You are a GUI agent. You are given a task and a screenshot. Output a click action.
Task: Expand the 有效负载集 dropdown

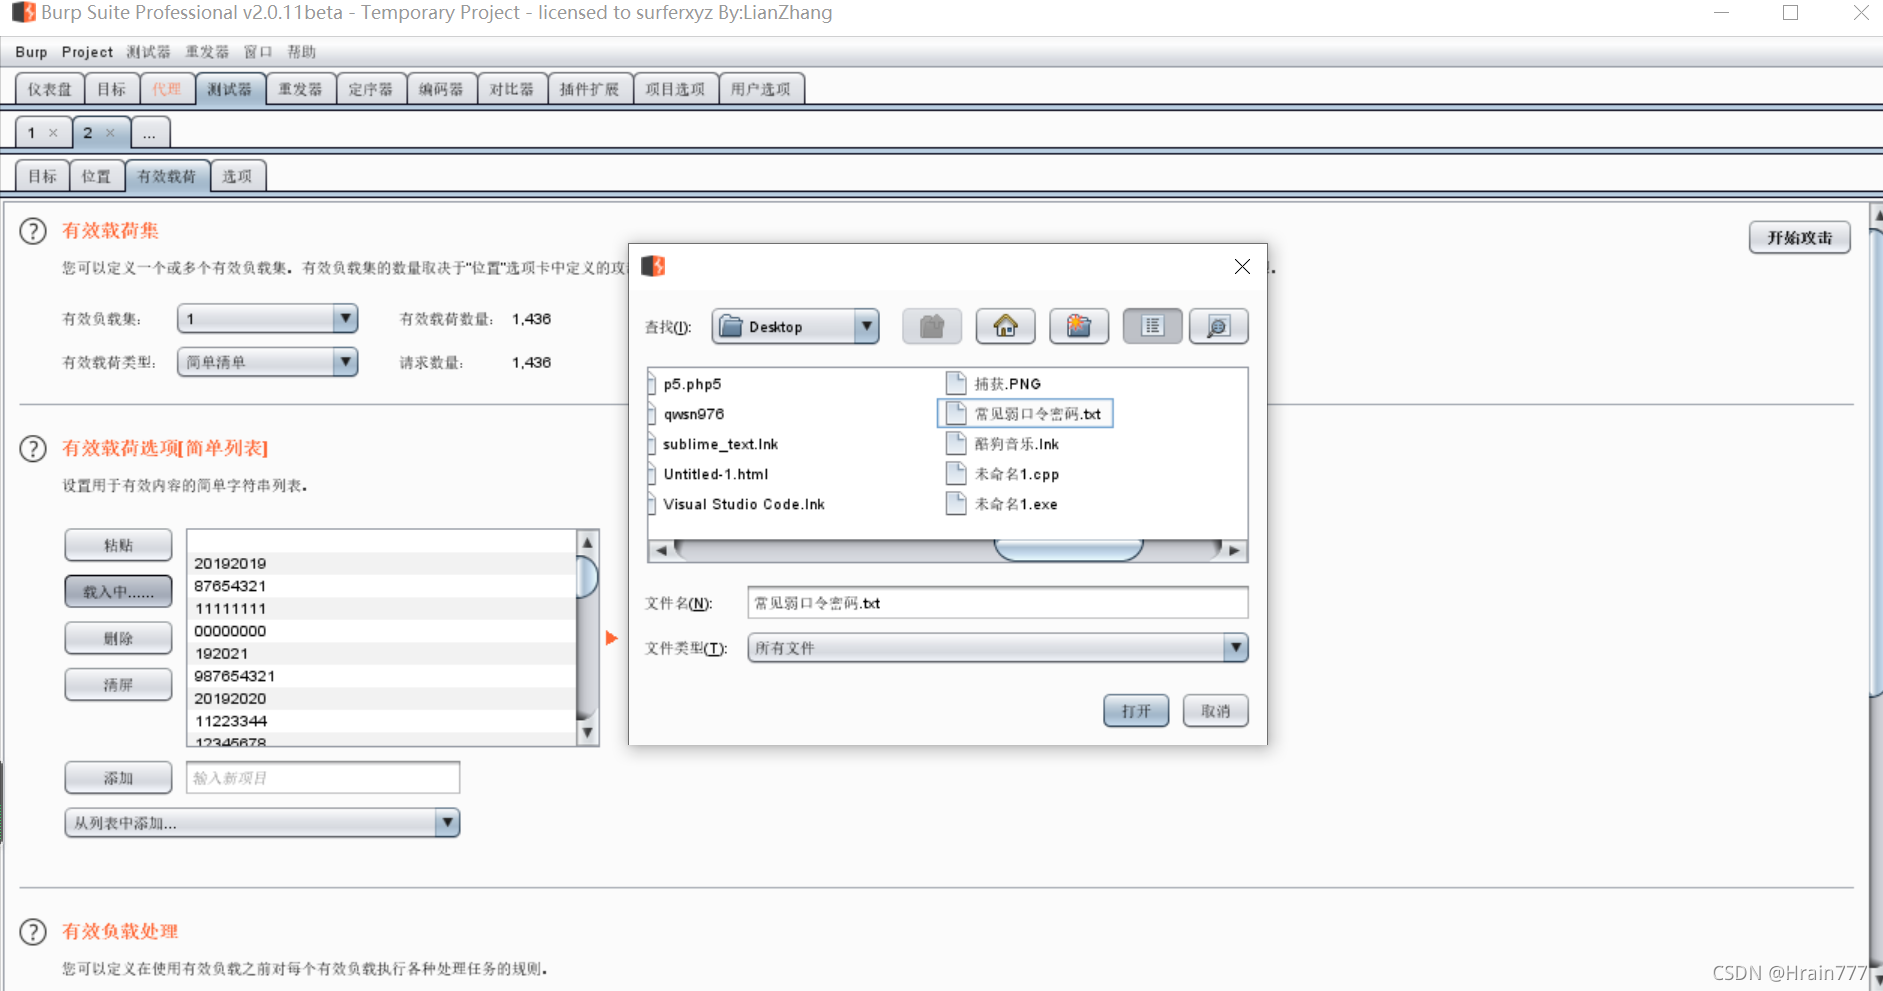click(x=345, y=319)
